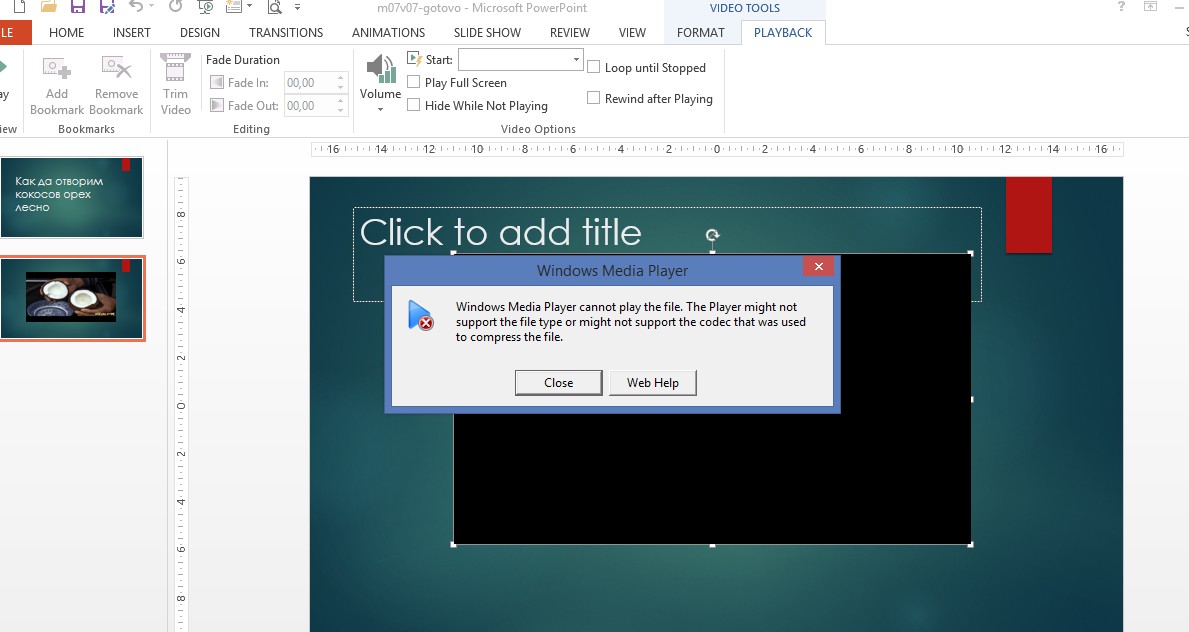Open the Undo history dropdown arrow
The image size is (1189, 632).
point(152,7)
